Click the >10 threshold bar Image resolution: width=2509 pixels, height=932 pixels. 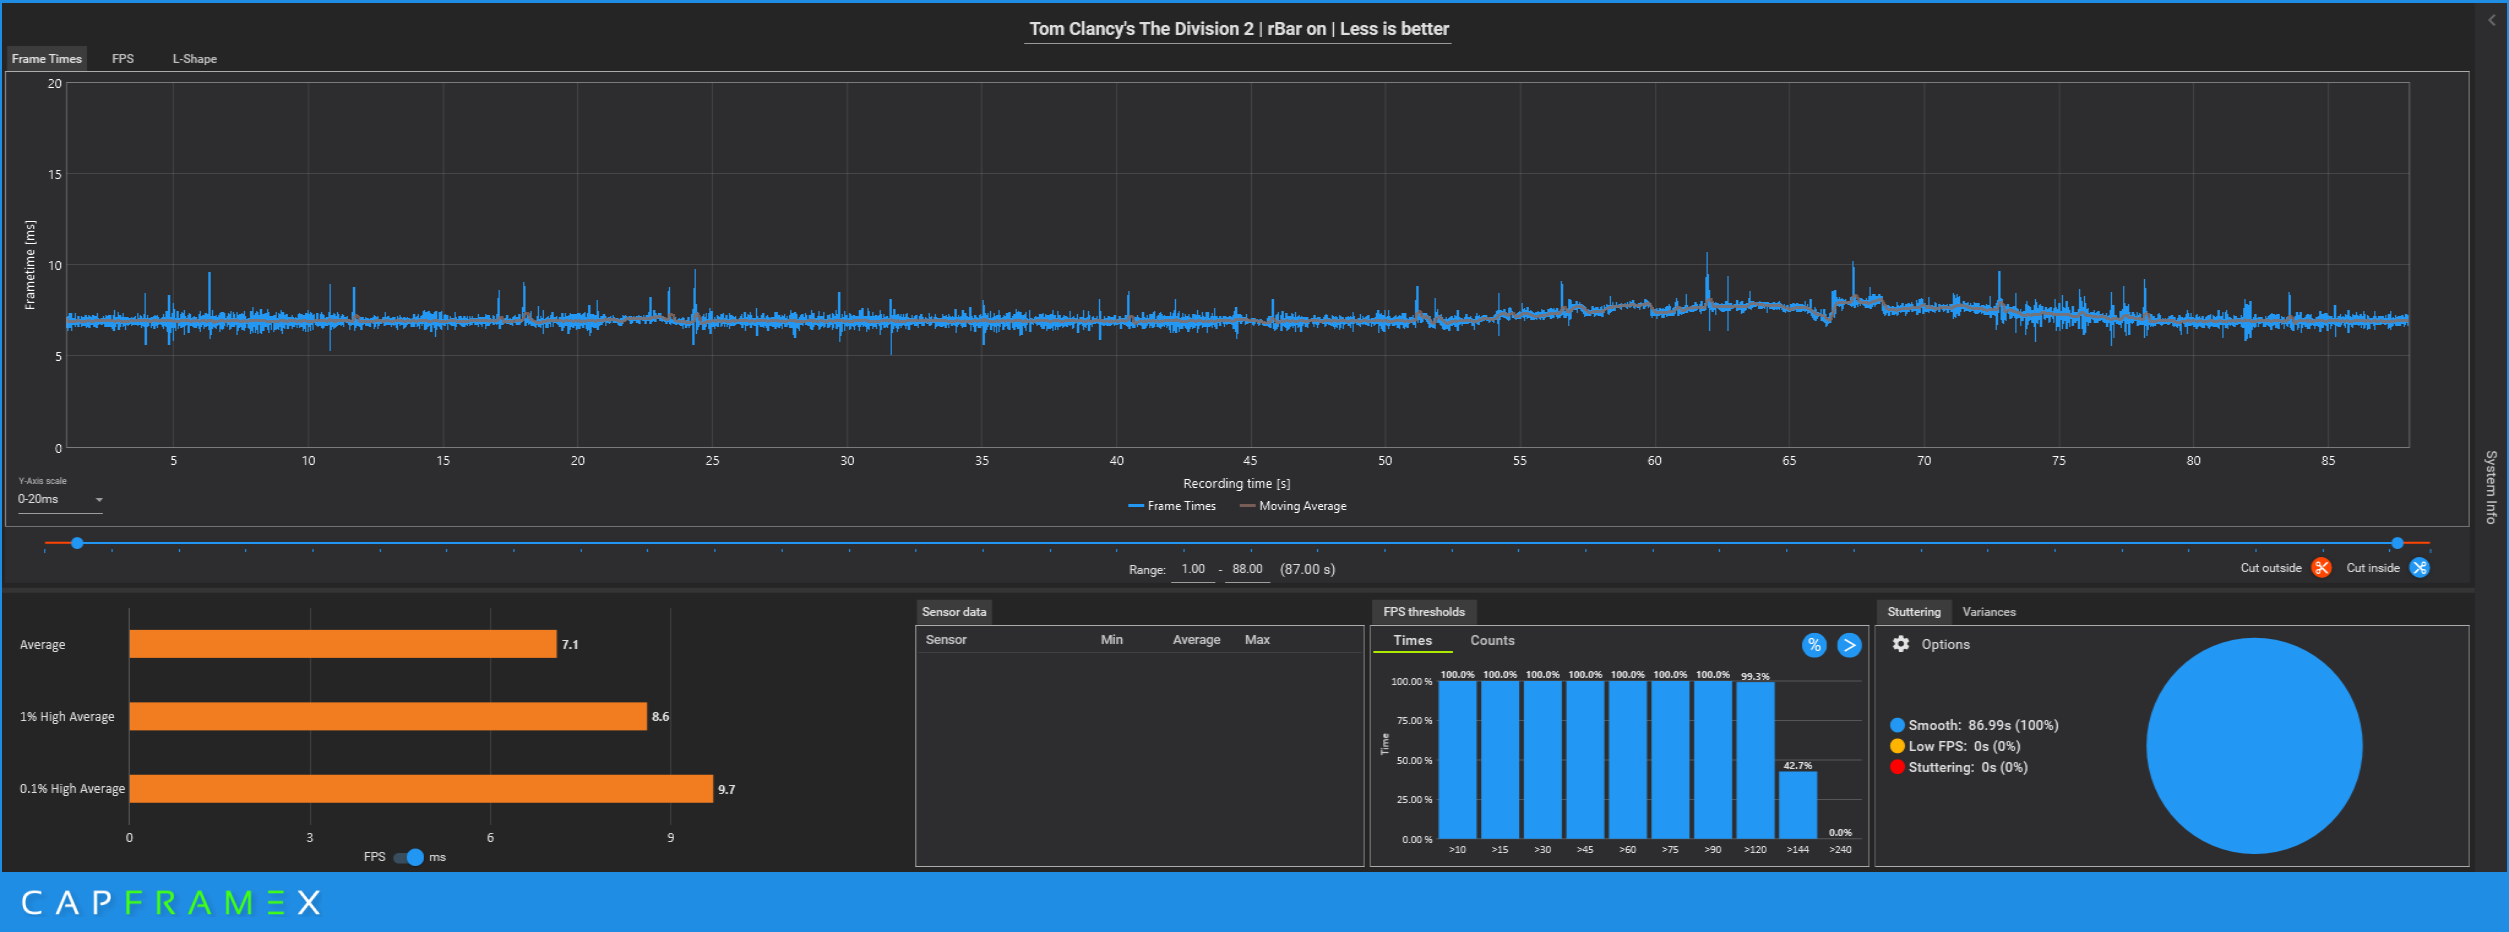(1457, 760)
